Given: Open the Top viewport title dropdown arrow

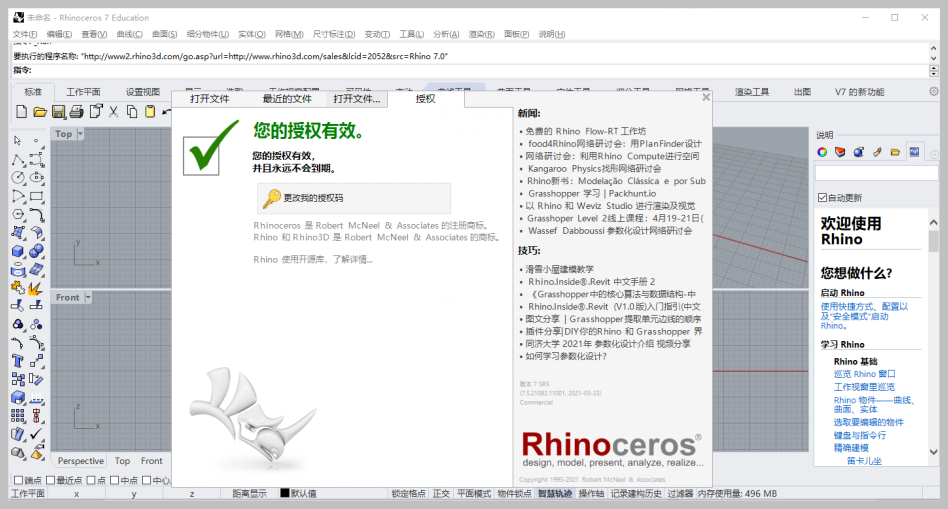Looking at the screenshot, I should (80, 134).
